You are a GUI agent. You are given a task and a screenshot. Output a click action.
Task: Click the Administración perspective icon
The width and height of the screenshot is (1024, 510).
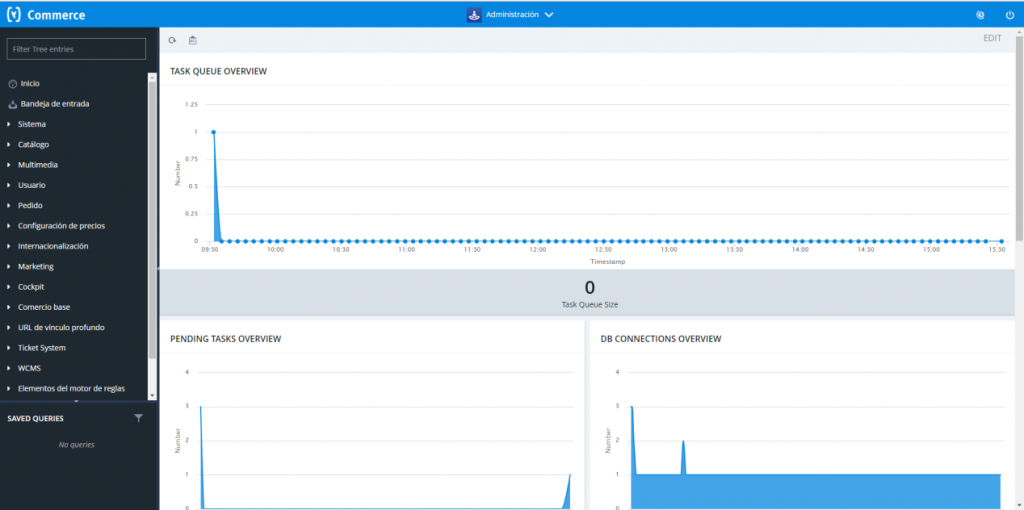[x=474, y=15]
